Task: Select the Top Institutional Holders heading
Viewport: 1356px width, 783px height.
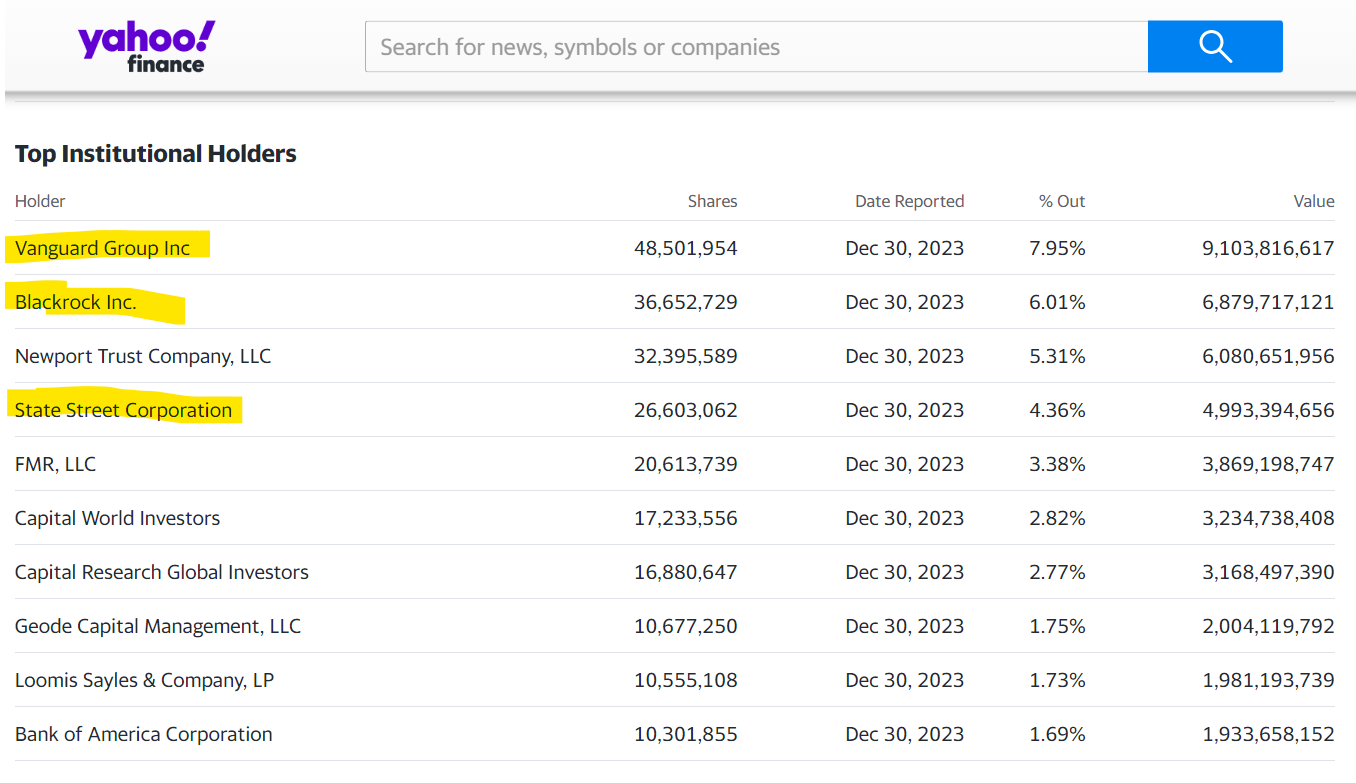Action: point(156,154)
